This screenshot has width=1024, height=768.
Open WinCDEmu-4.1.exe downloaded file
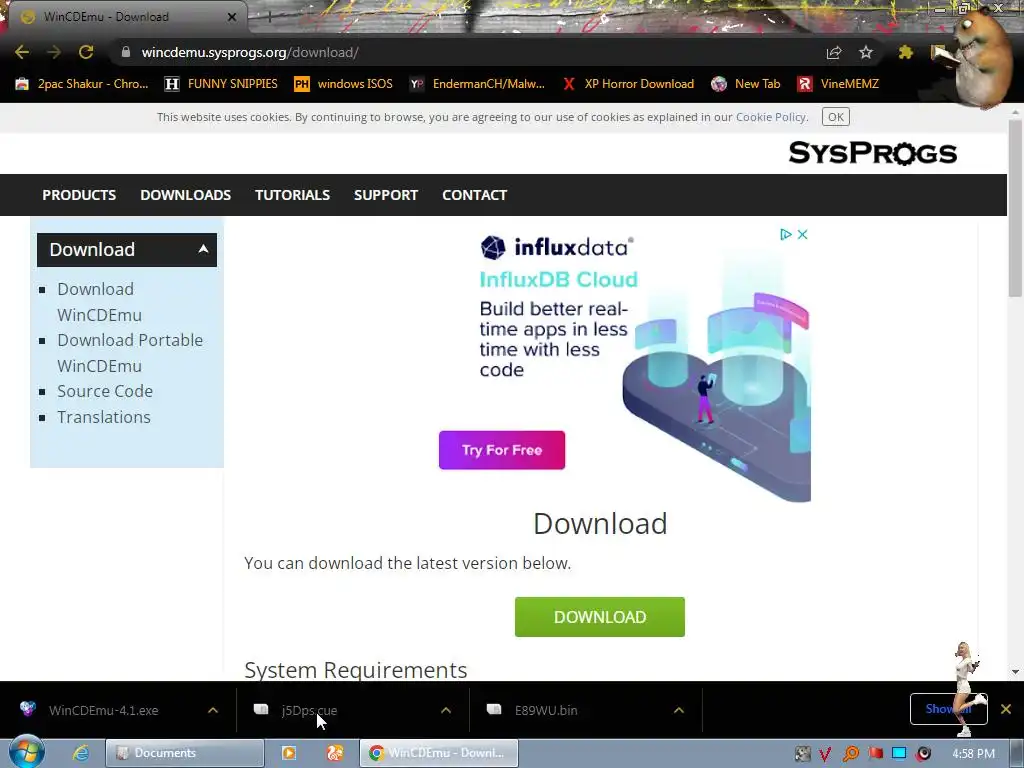point(103,710)
